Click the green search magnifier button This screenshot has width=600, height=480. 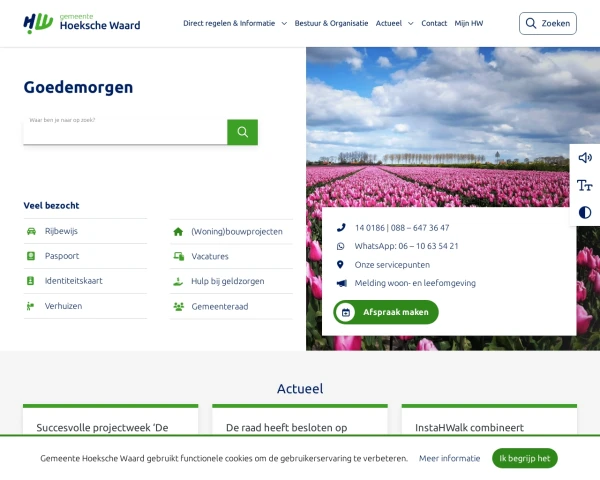pyautogui.click(x=242, y=132)
